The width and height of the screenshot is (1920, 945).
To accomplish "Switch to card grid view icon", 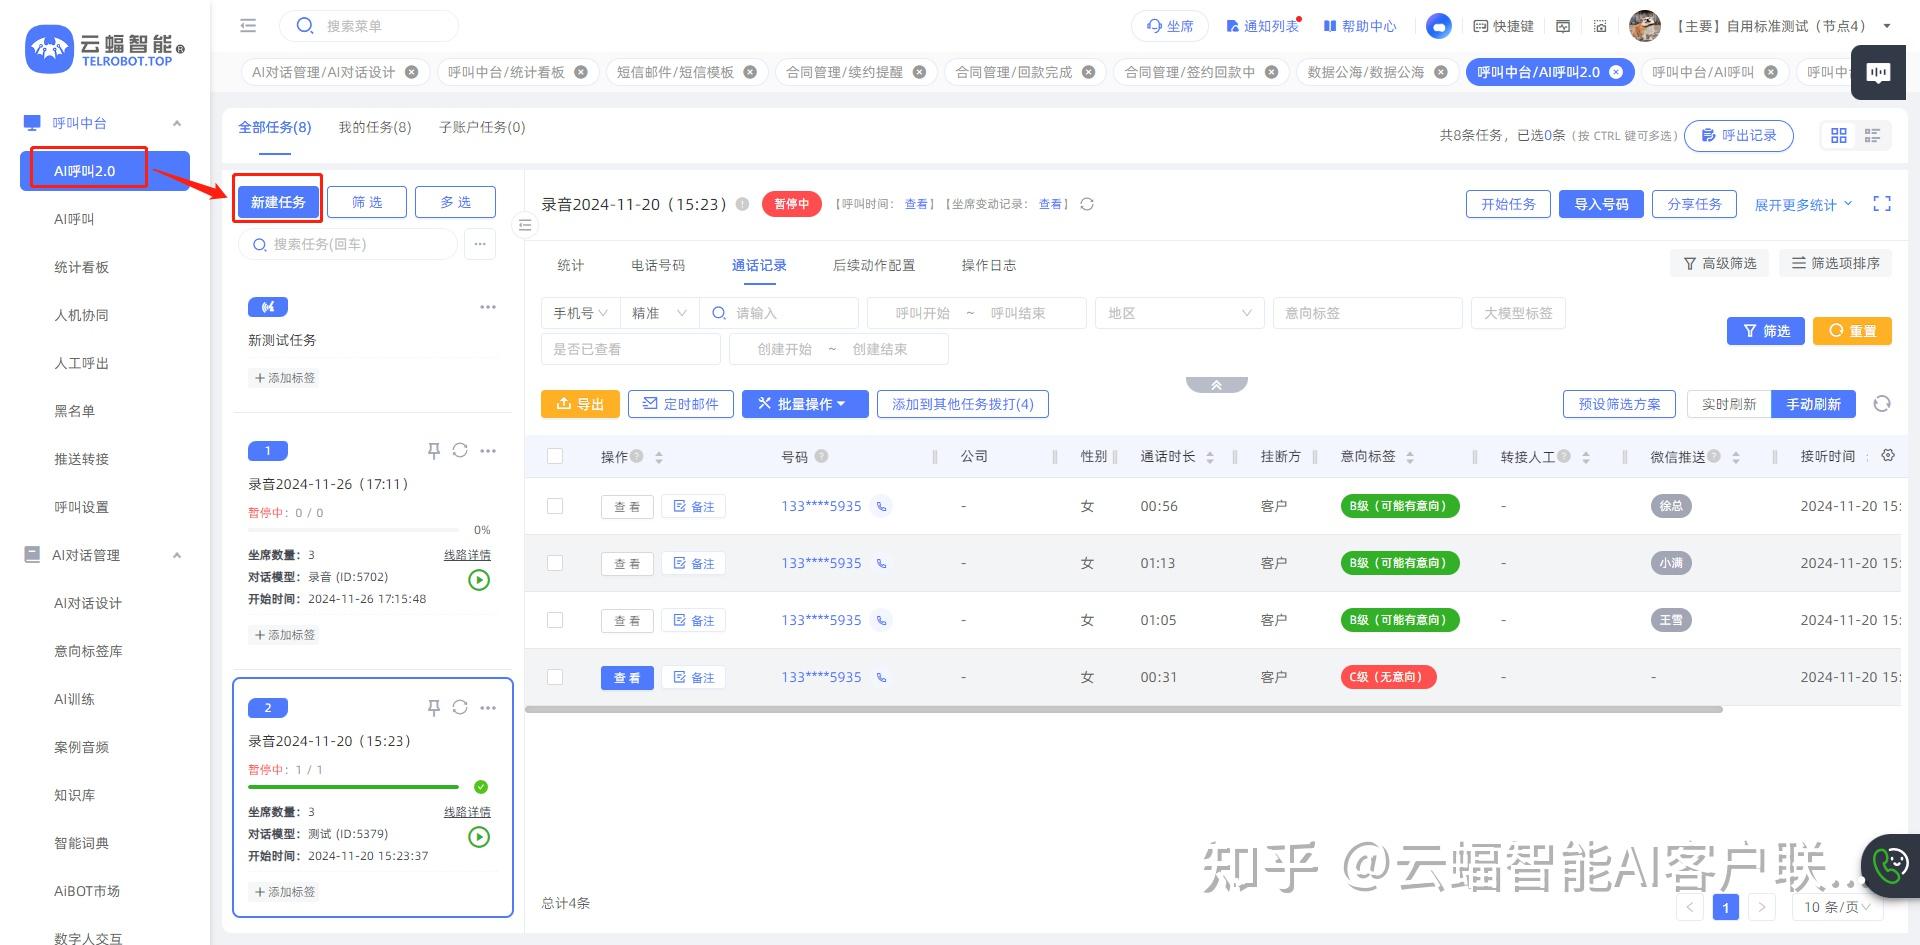I will [1839, 135].
